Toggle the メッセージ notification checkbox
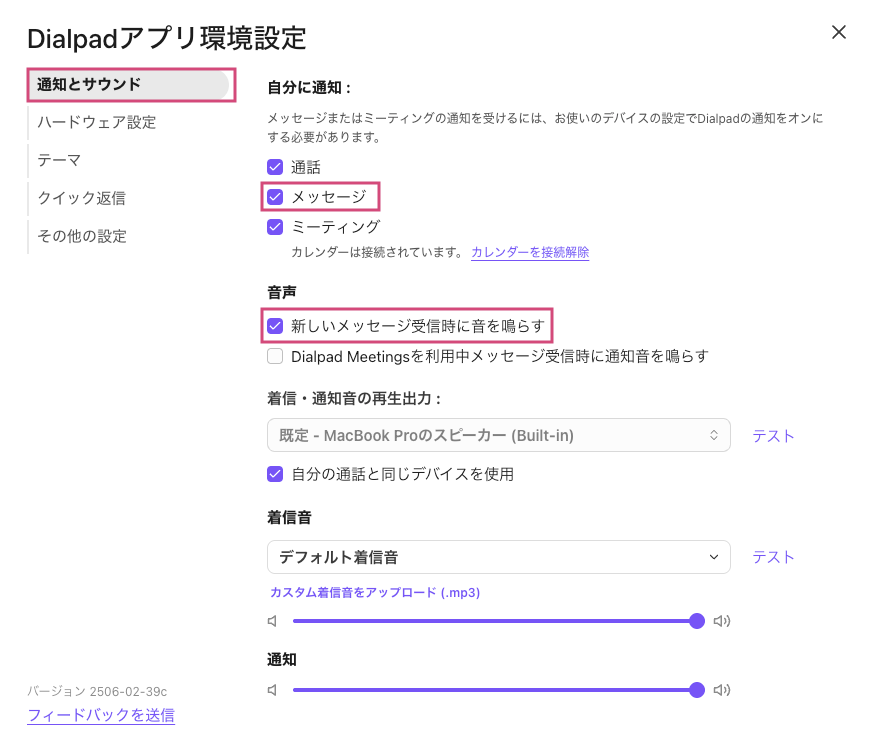The image size is (870, 755). point(275,197)
